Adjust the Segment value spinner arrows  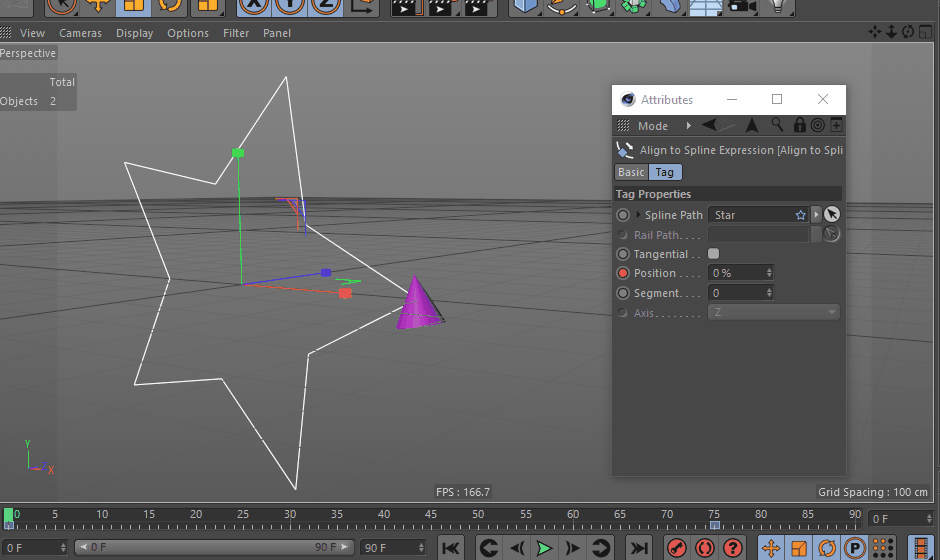coord(769,293)
